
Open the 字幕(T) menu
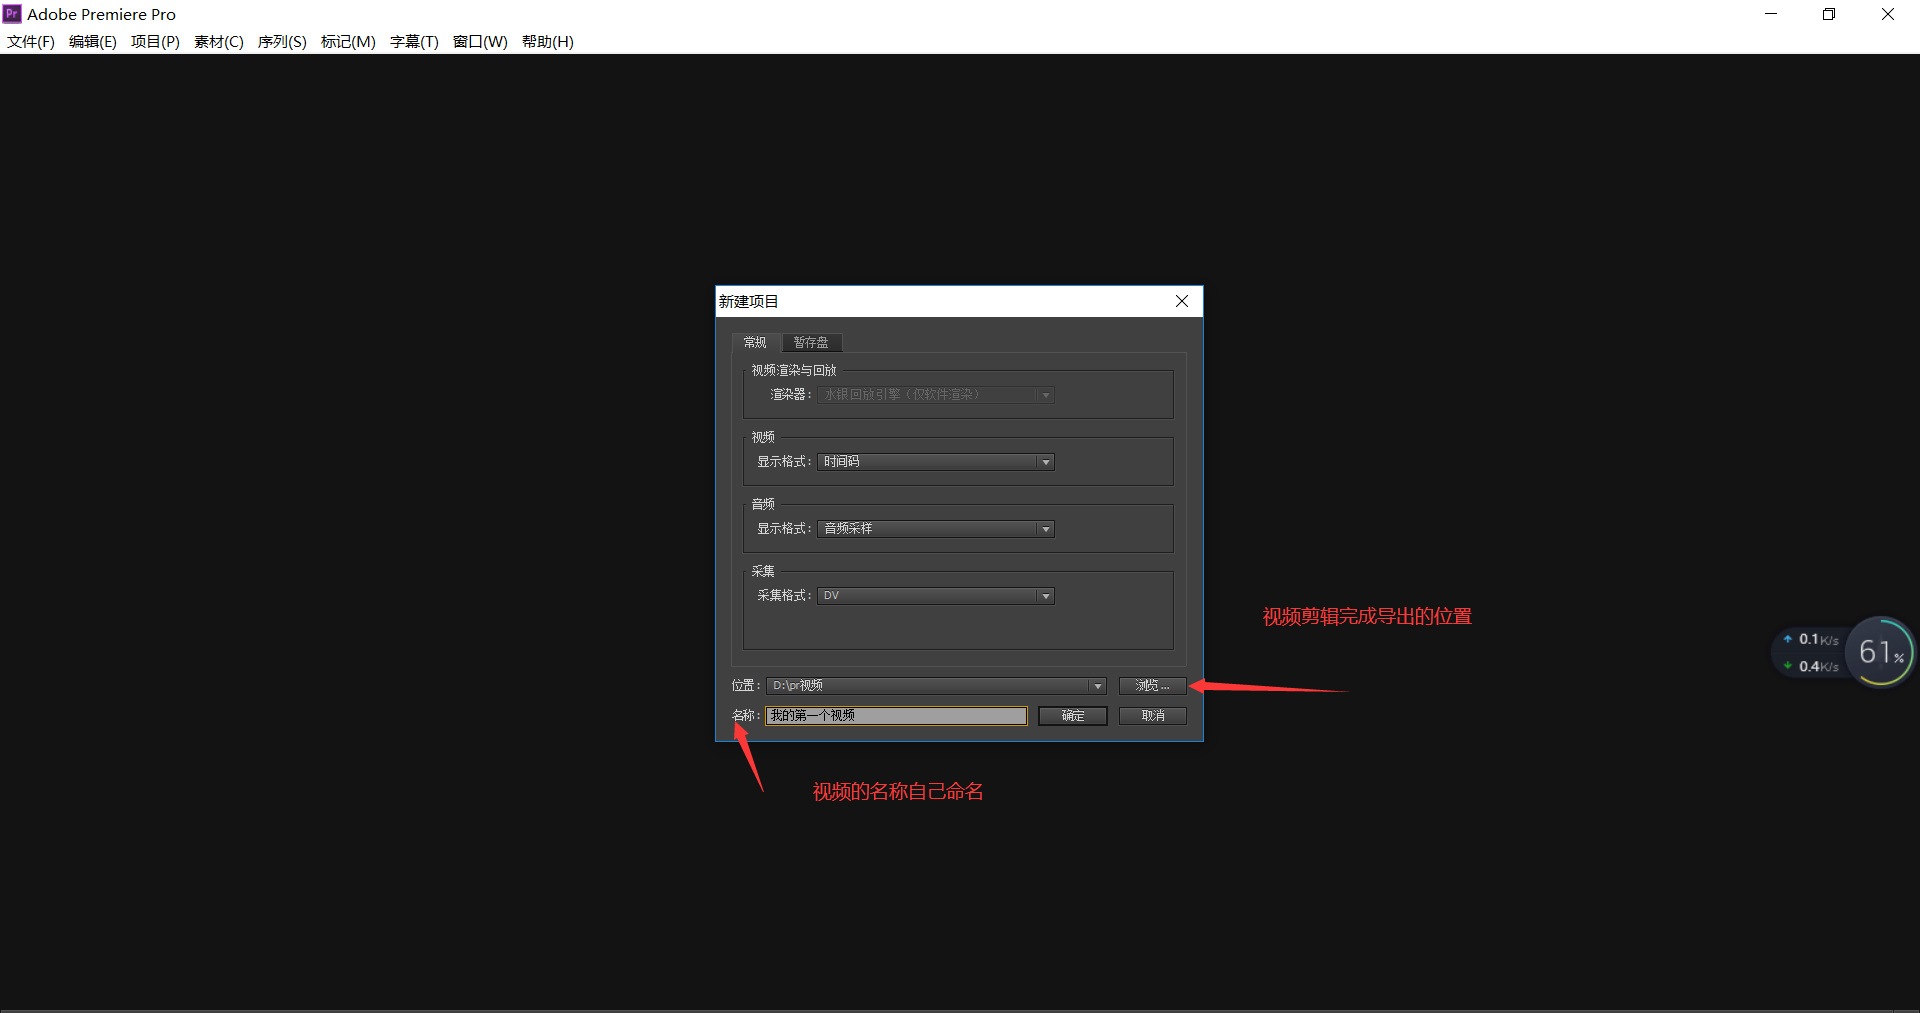pyautogui.click(x=414, y=42)
